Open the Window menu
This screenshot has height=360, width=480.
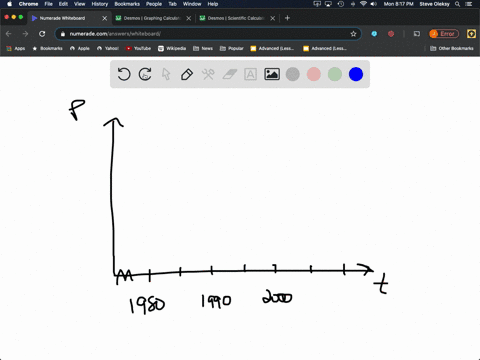click(x=192, y=4)
